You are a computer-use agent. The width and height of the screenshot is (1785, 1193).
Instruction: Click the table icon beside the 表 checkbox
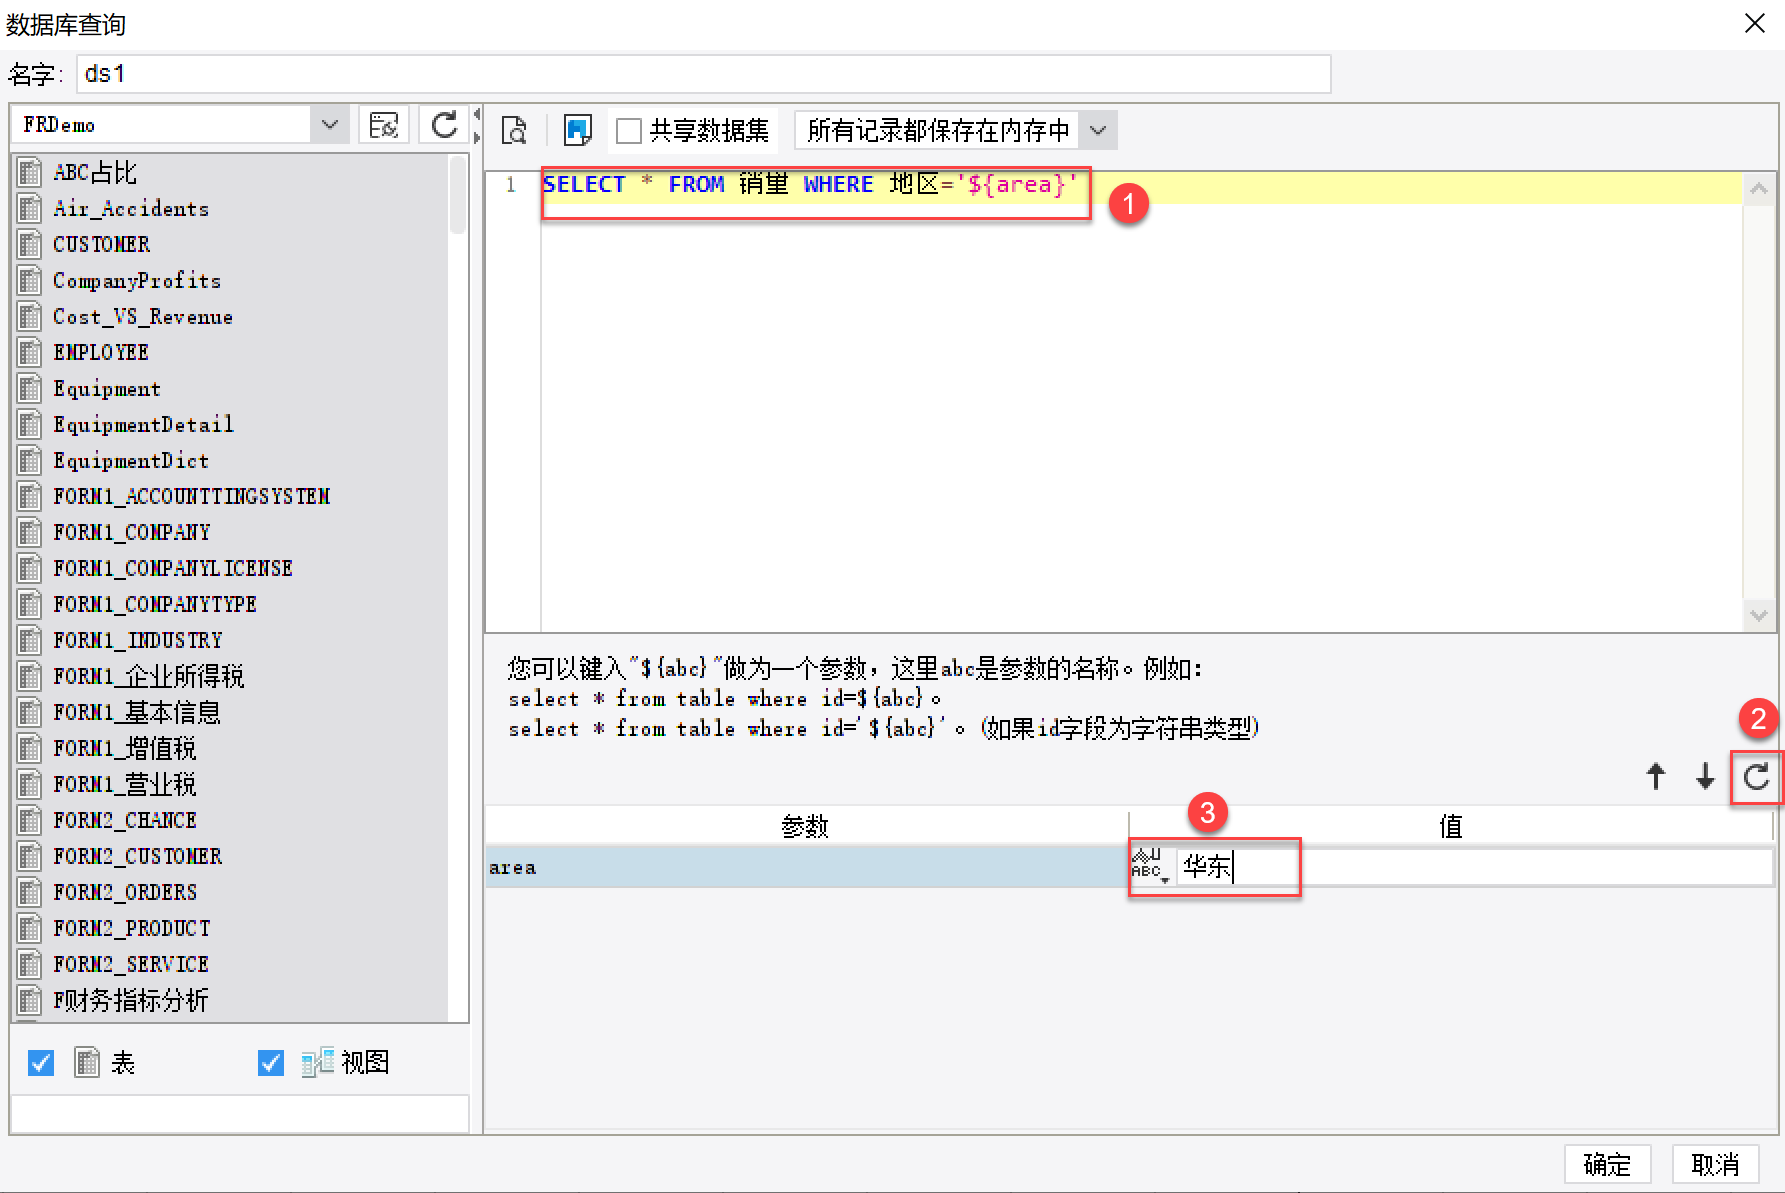88,1062
